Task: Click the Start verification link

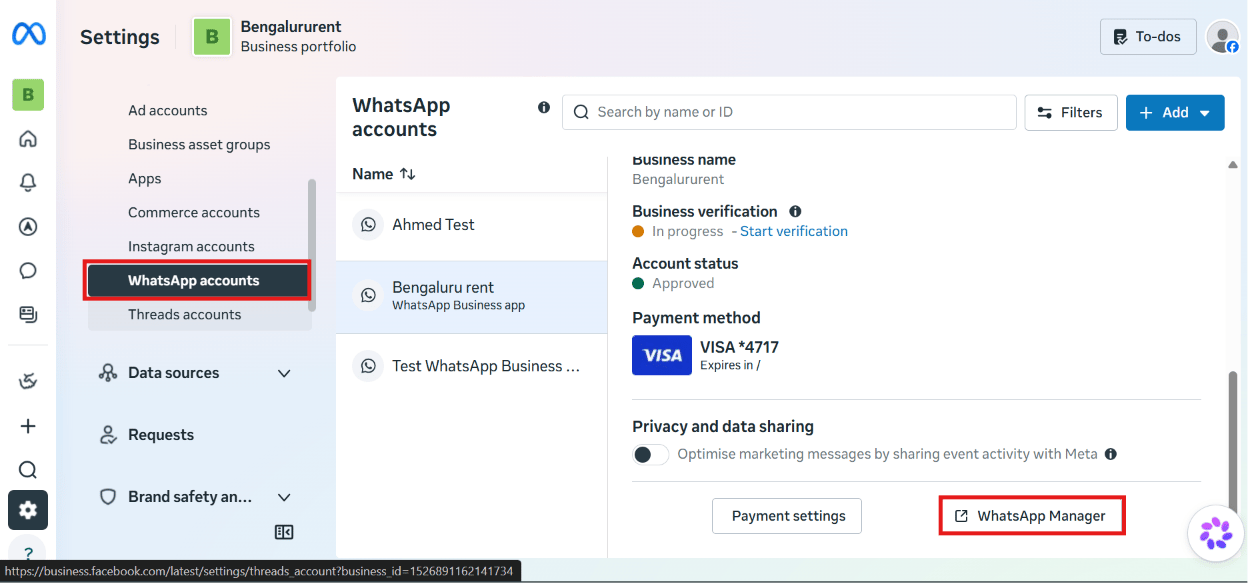Action: click(x=794, y=231)
